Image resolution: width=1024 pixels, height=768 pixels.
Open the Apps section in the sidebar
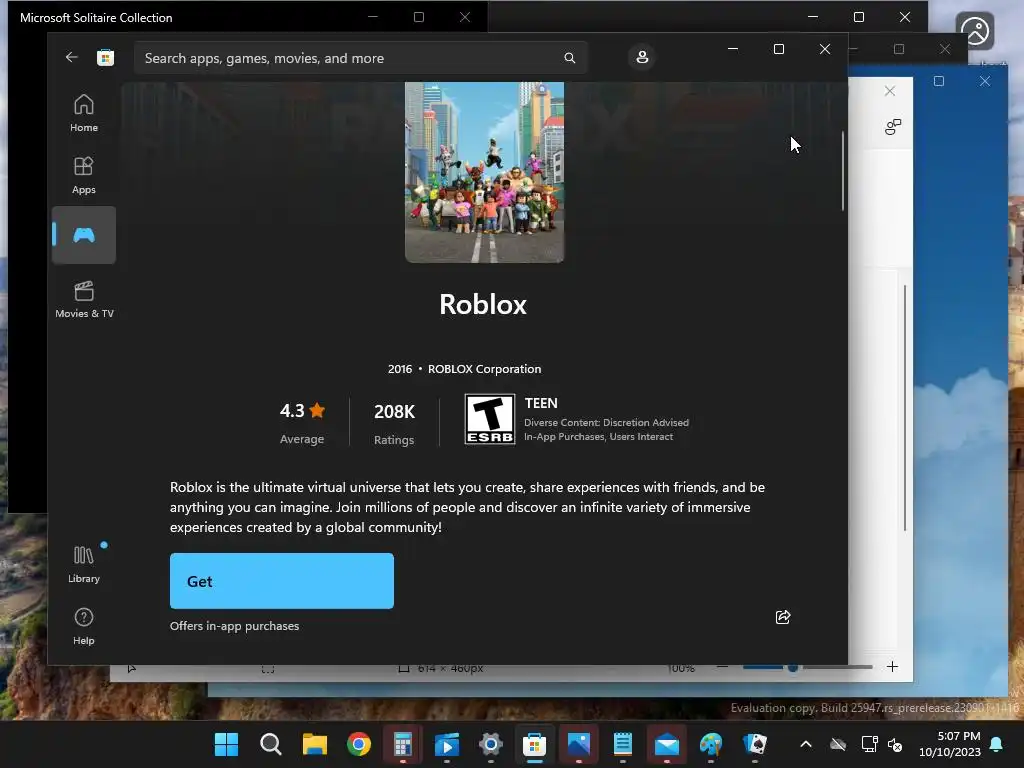tap(84, 175)
